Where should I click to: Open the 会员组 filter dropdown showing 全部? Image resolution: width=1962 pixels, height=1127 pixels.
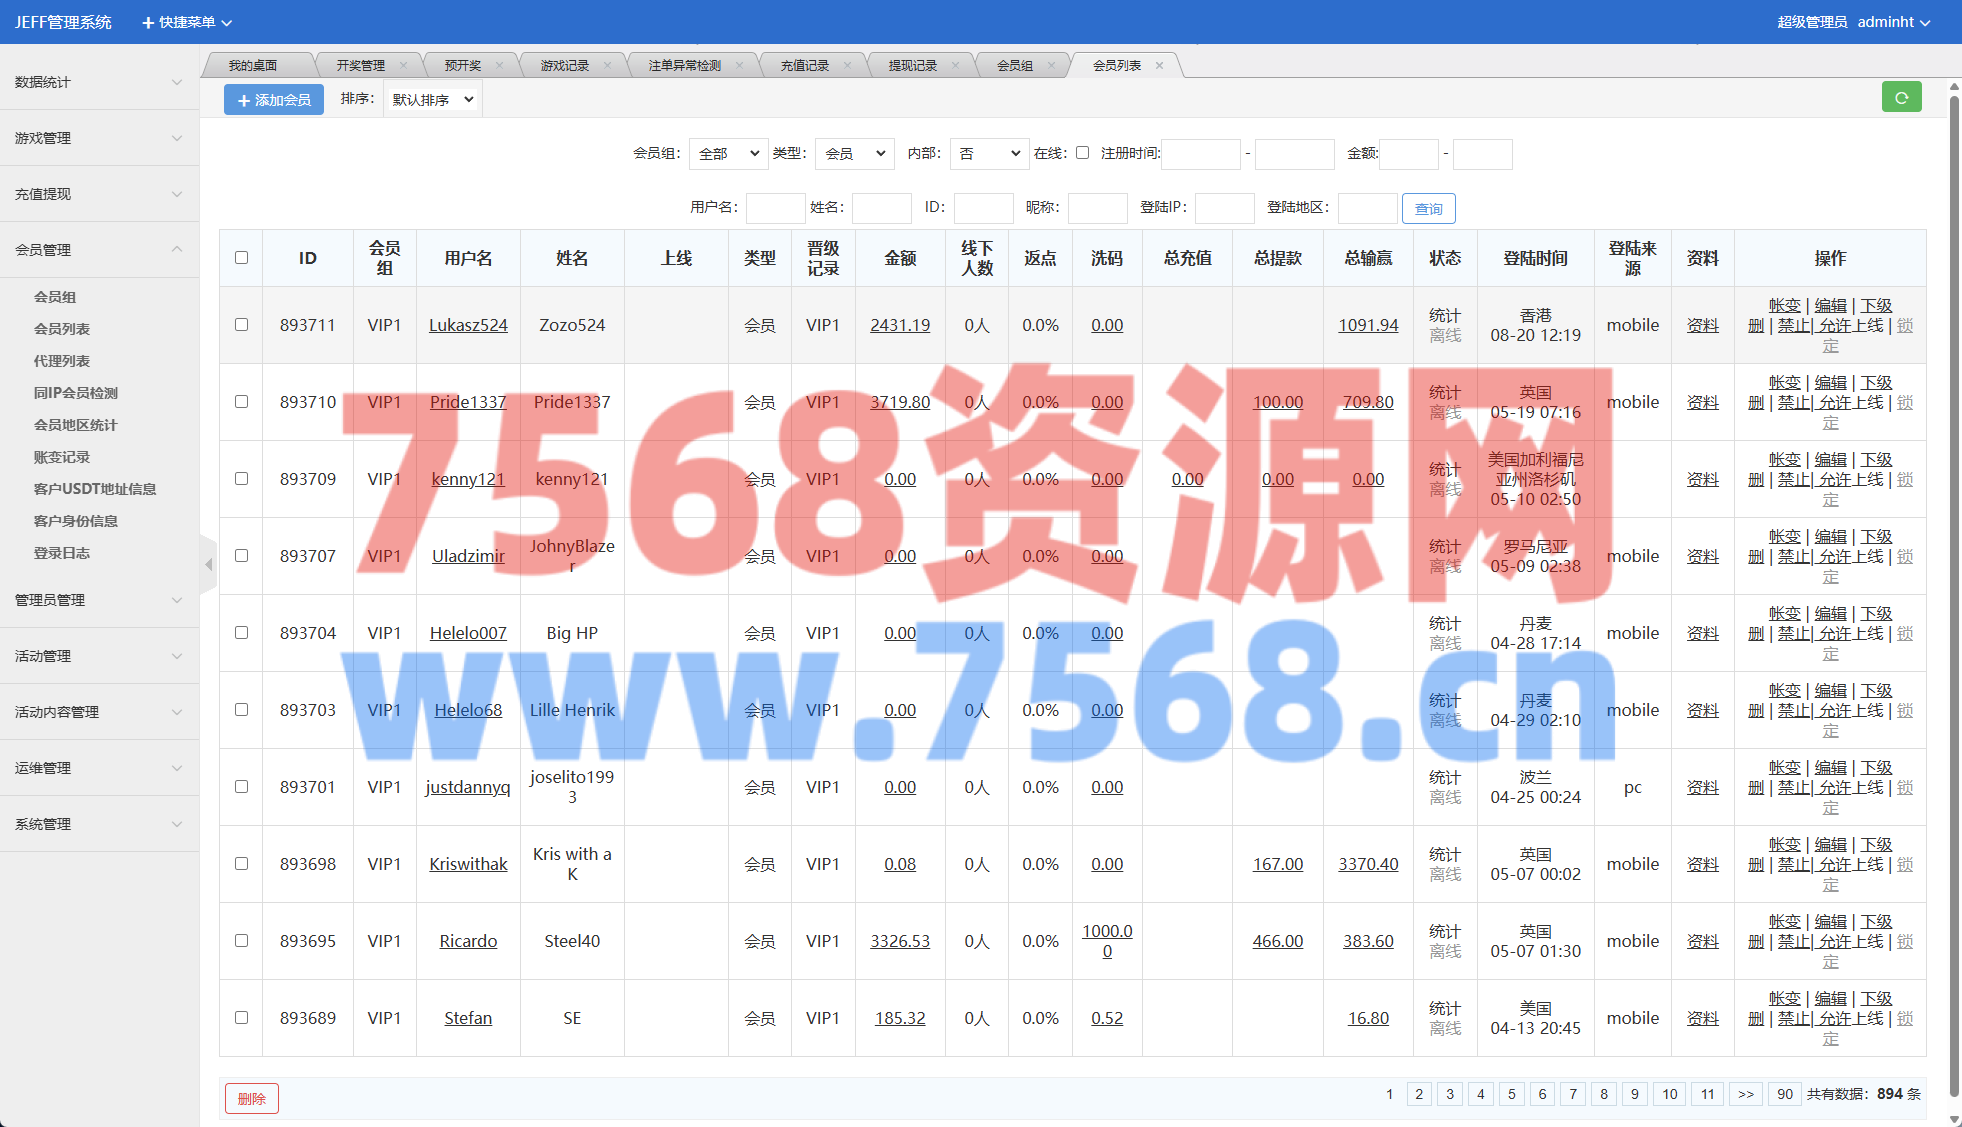pos(728,153)
